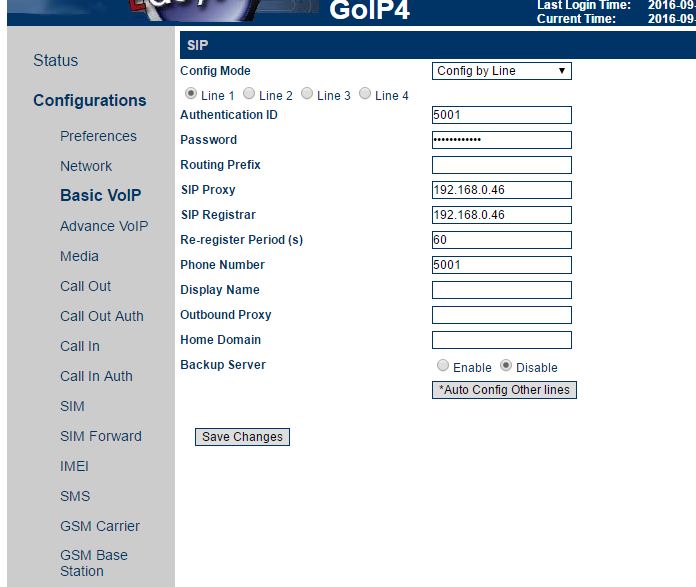This screenshot has height=587, width=696.
Task: Enable the Backup Server option
Action: click(442, 367)
